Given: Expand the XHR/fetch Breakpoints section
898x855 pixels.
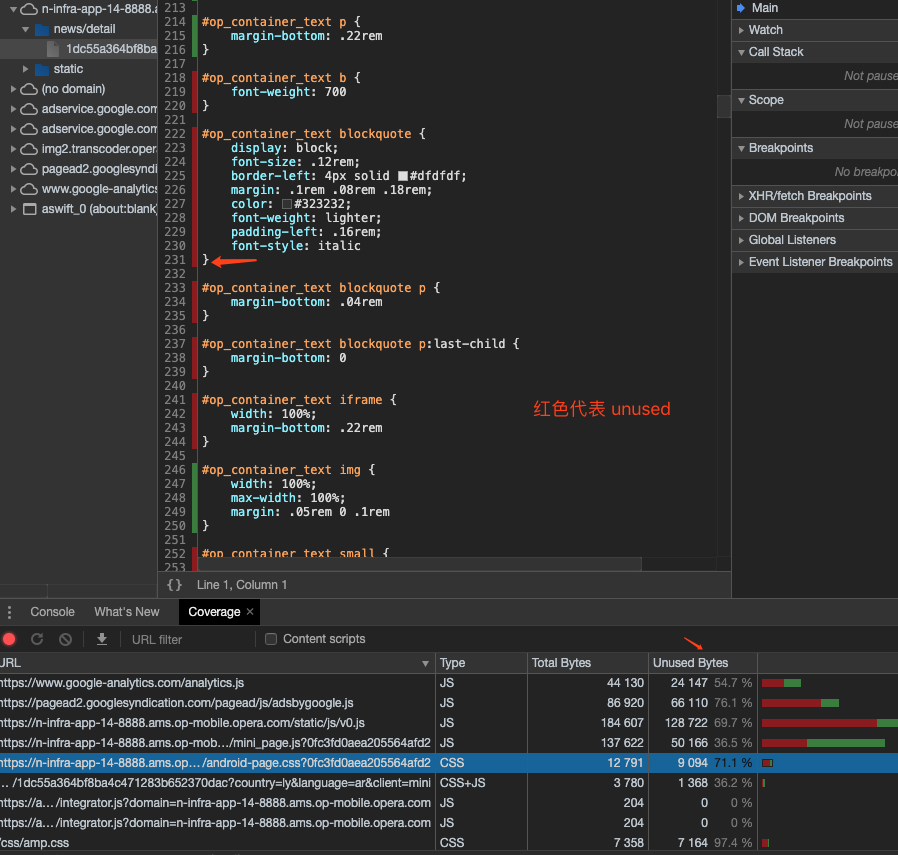Looking at the screenshot, I should pos(809,196).
